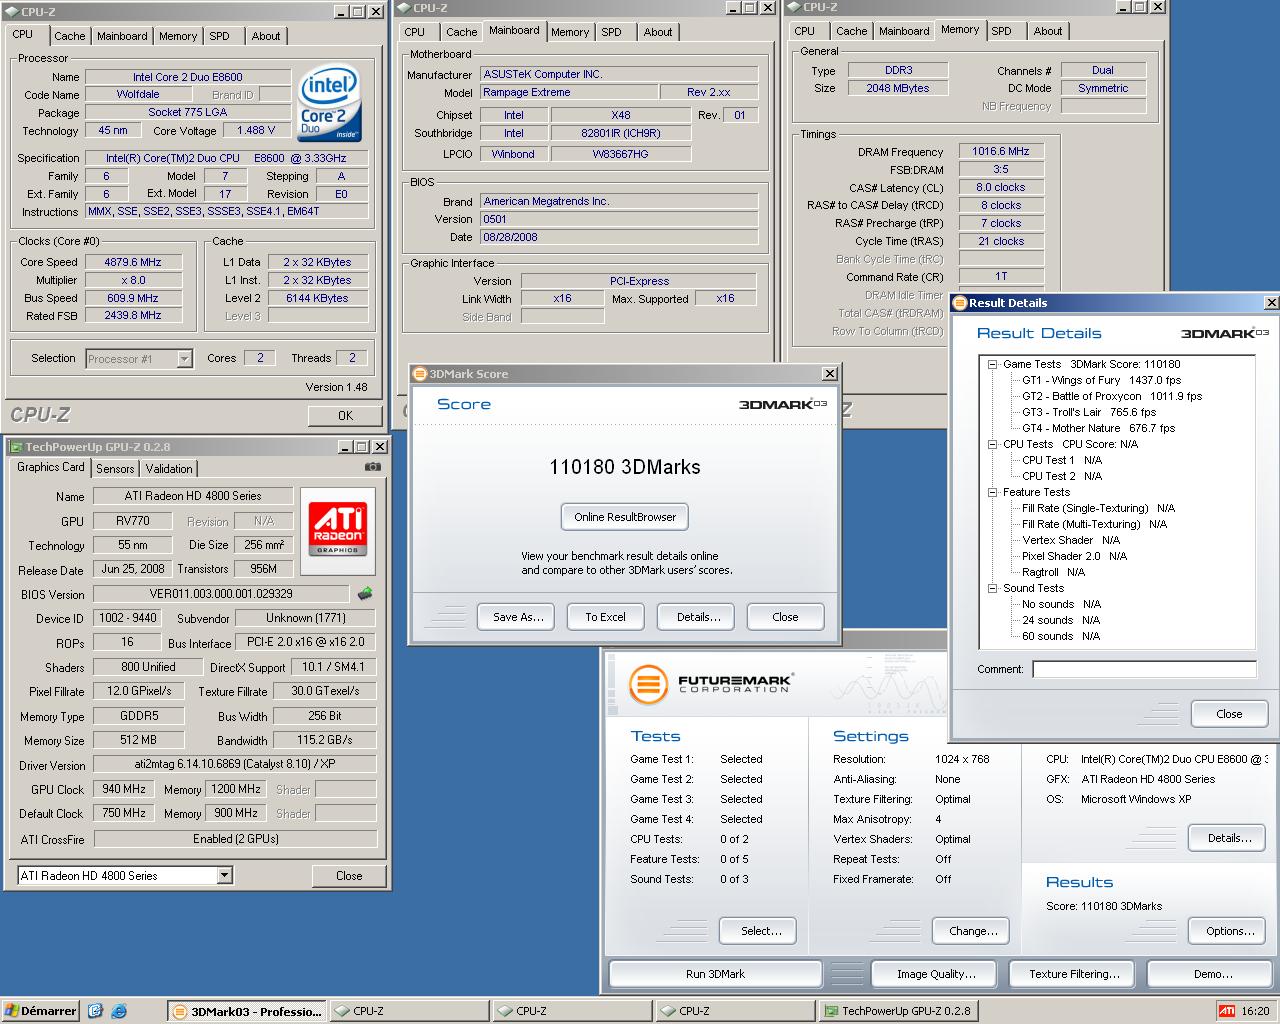The image size is (1280, 1024).
Task: Select CPU Test 1 tree row
Action: coord(1061,460)
